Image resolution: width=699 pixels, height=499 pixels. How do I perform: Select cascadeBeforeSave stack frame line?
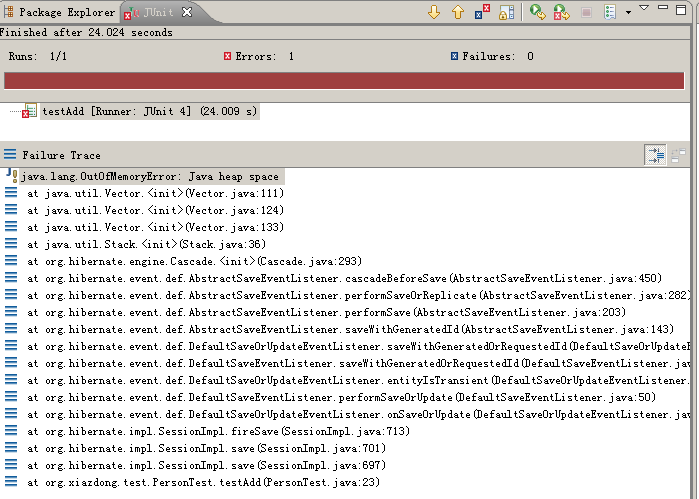[x=345, y=278]
